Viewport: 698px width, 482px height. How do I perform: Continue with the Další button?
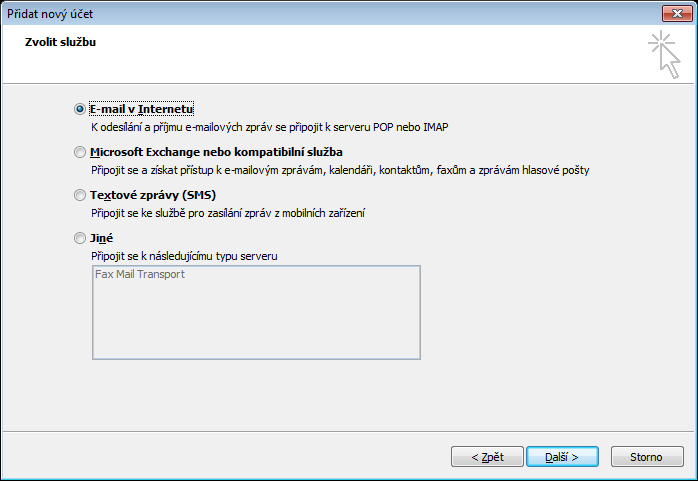[562, 457]
